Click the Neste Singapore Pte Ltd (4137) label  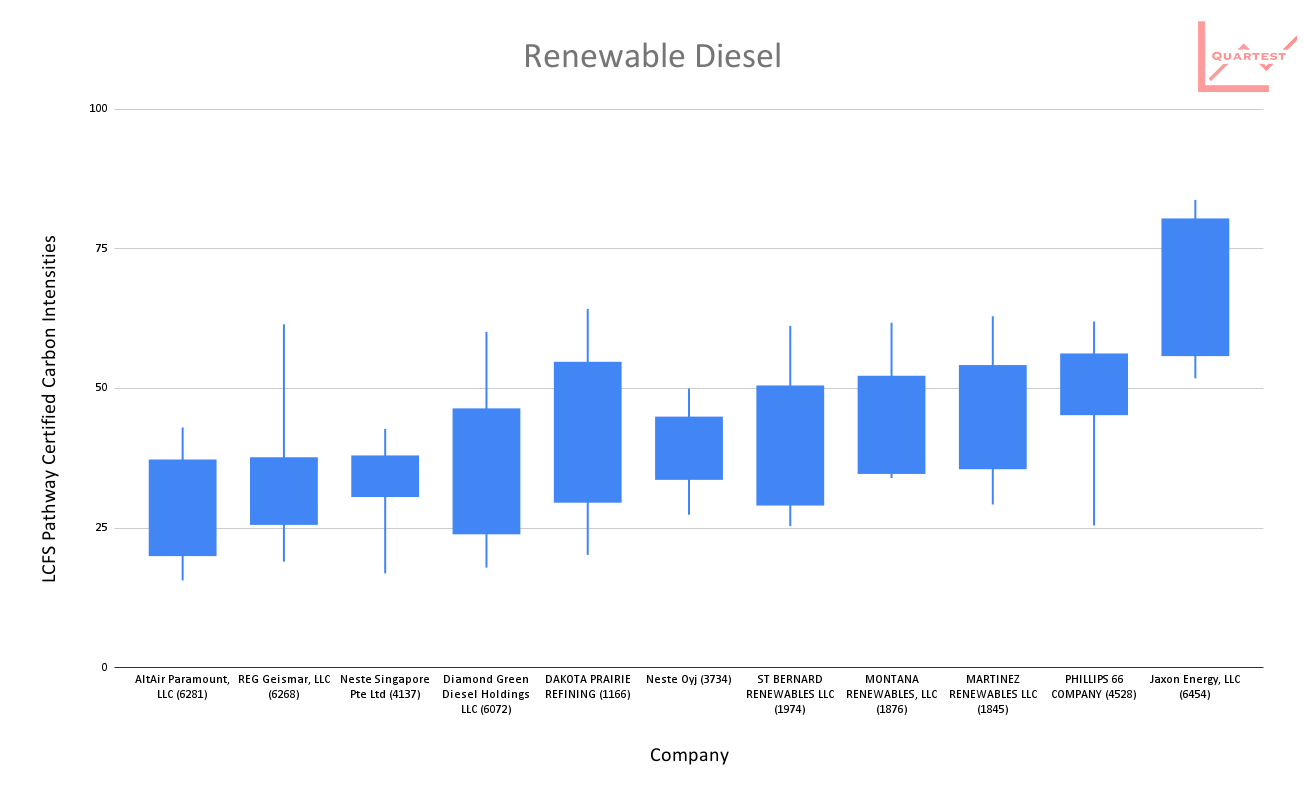[385, 686]
